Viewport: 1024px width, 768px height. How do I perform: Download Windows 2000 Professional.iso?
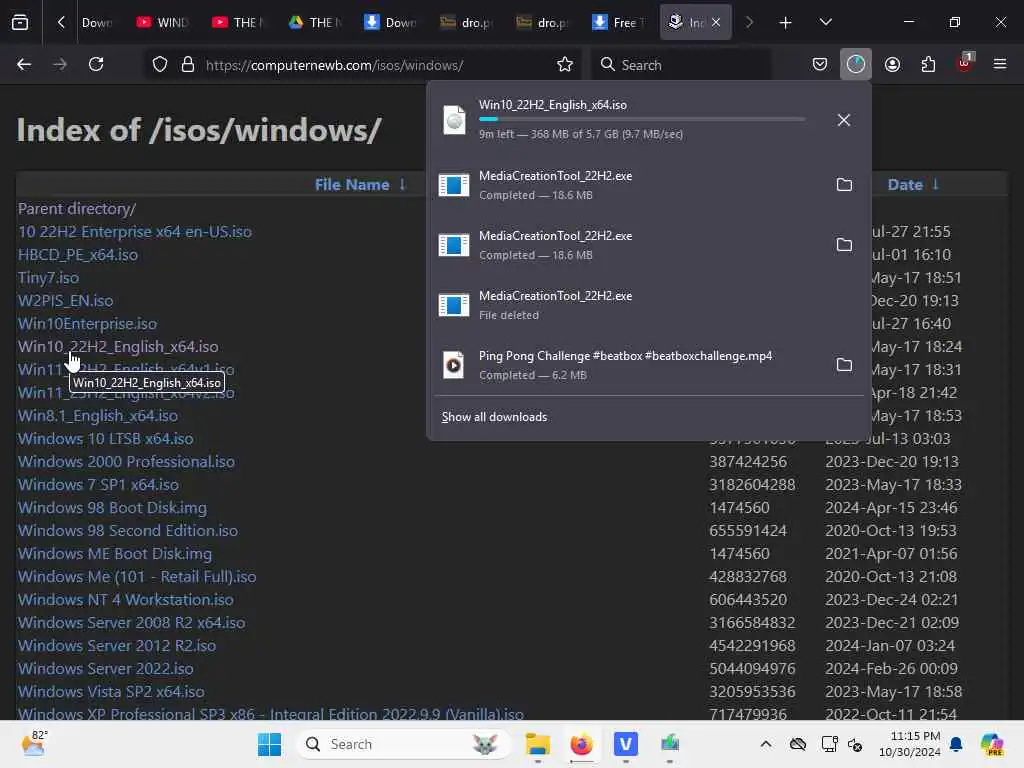127,461
